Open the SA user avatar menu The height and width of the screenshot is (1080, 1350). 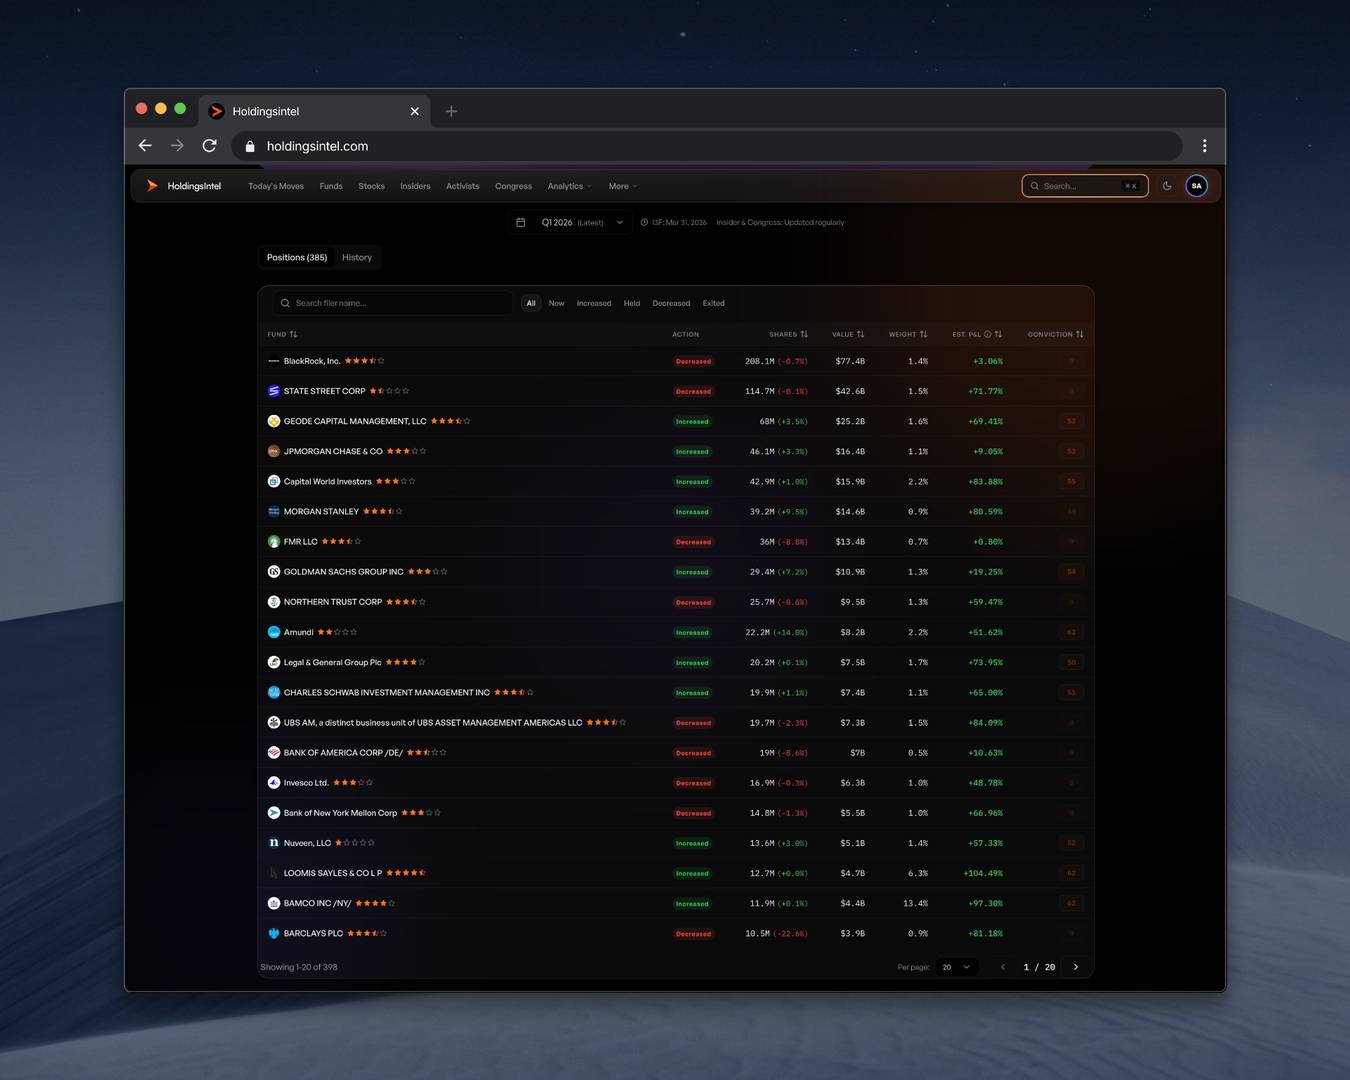(x=1196, y=186)
